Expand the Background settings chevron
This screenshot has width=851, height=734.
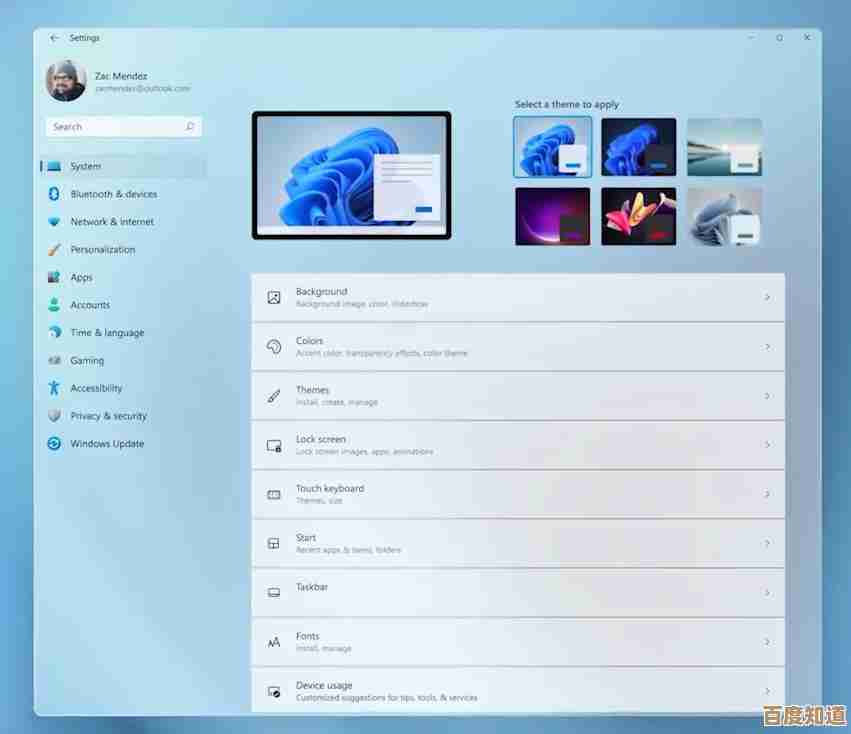[767, 297]
